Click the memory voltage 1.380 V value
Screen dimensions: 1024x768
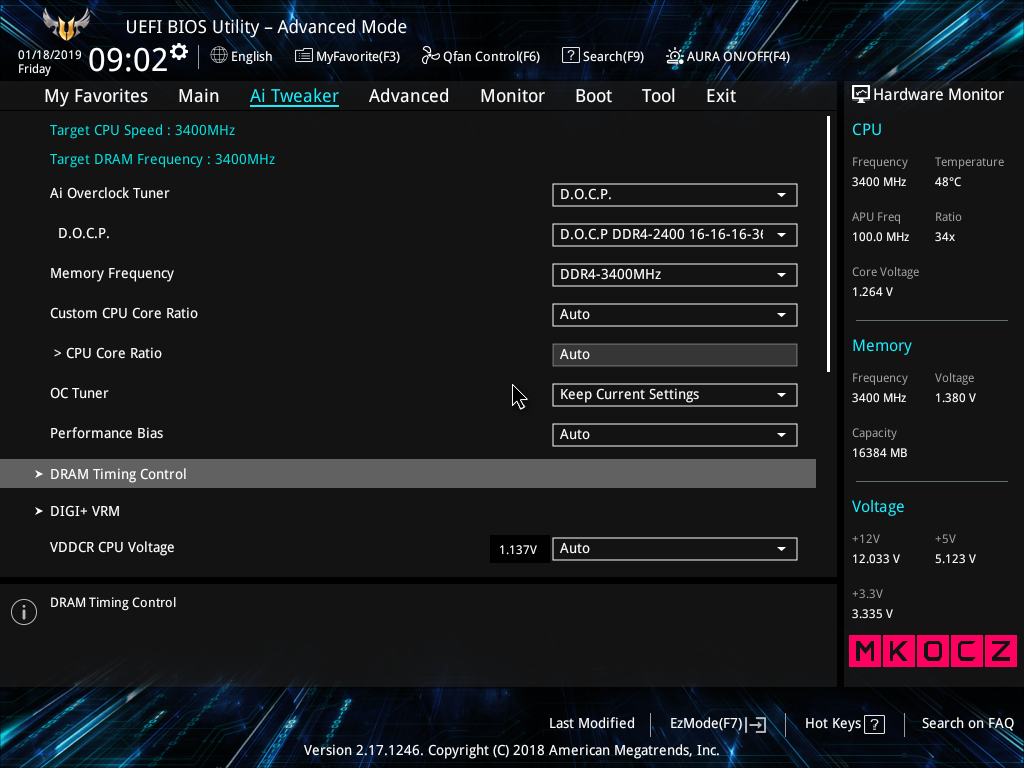point(955,398)
